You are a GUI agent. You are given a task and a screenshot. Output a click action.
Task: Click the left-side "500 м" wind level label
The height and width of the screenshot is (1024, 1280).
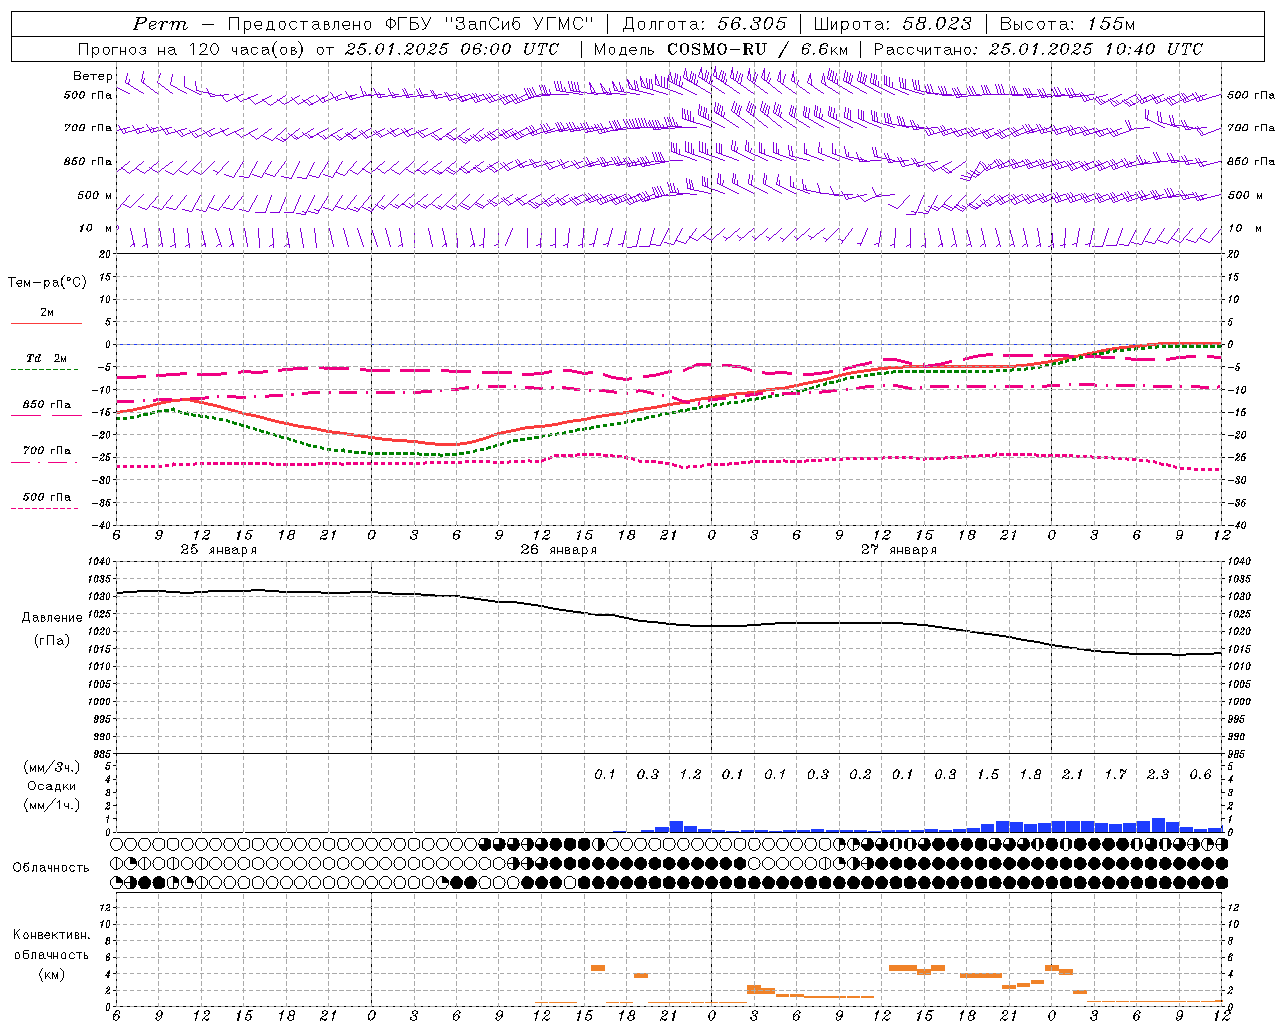tap(95, 196)
